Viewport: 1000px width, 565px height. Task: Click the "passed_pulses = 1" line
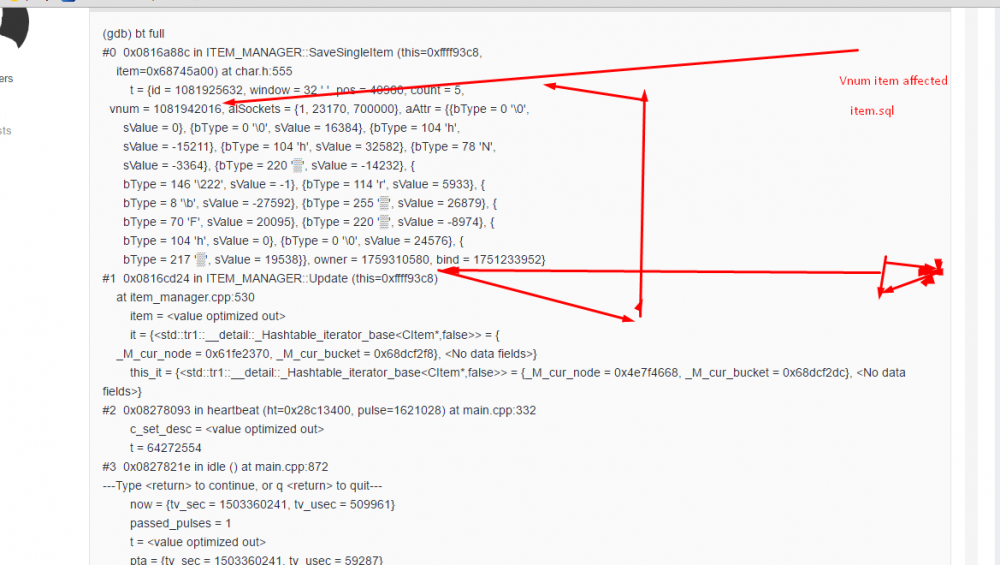(180, 523)
